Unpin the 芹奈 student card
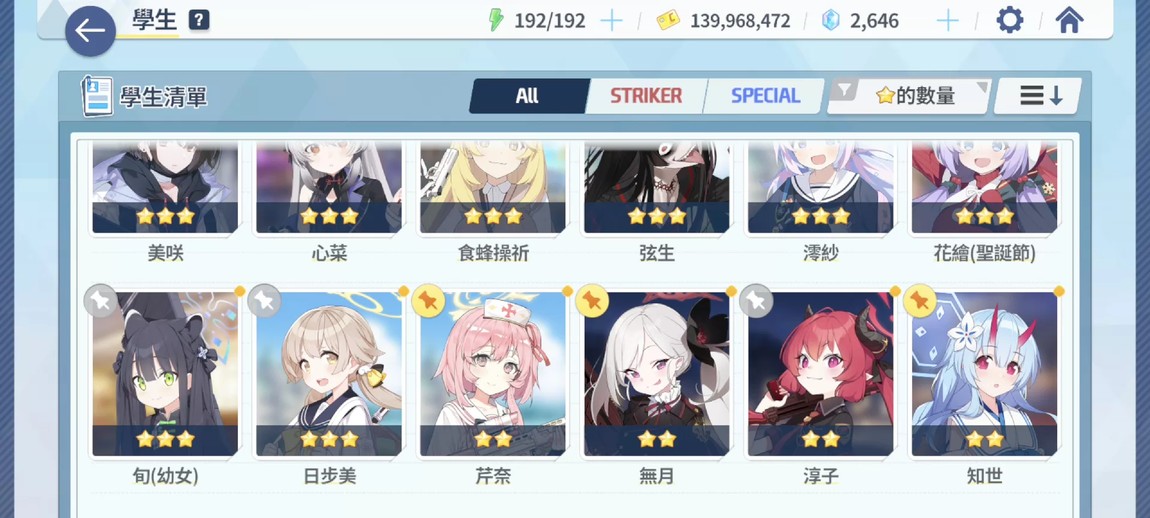 click(x=428, y=301)
